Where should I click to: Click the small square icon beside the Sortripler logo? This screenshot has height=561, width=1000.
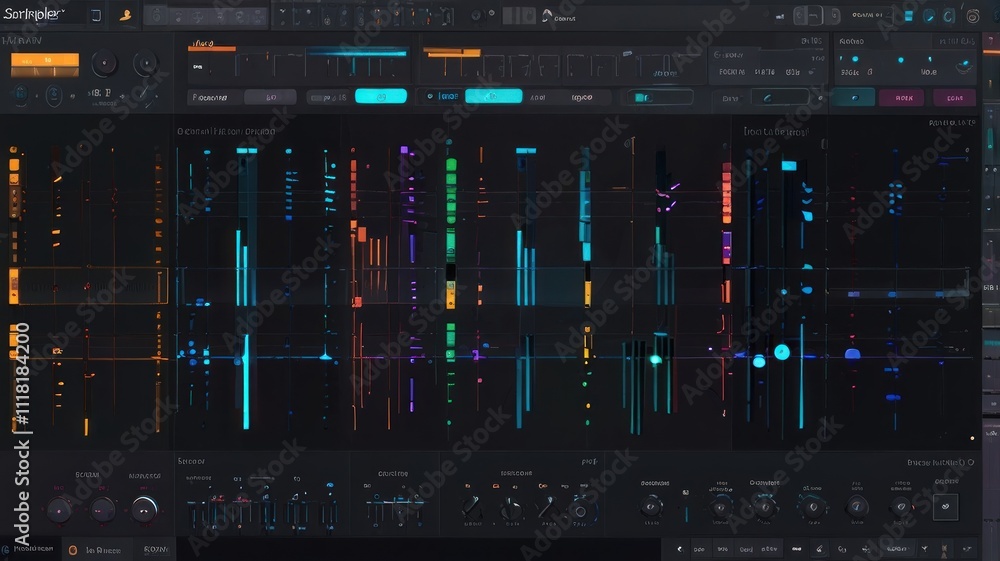96,16
